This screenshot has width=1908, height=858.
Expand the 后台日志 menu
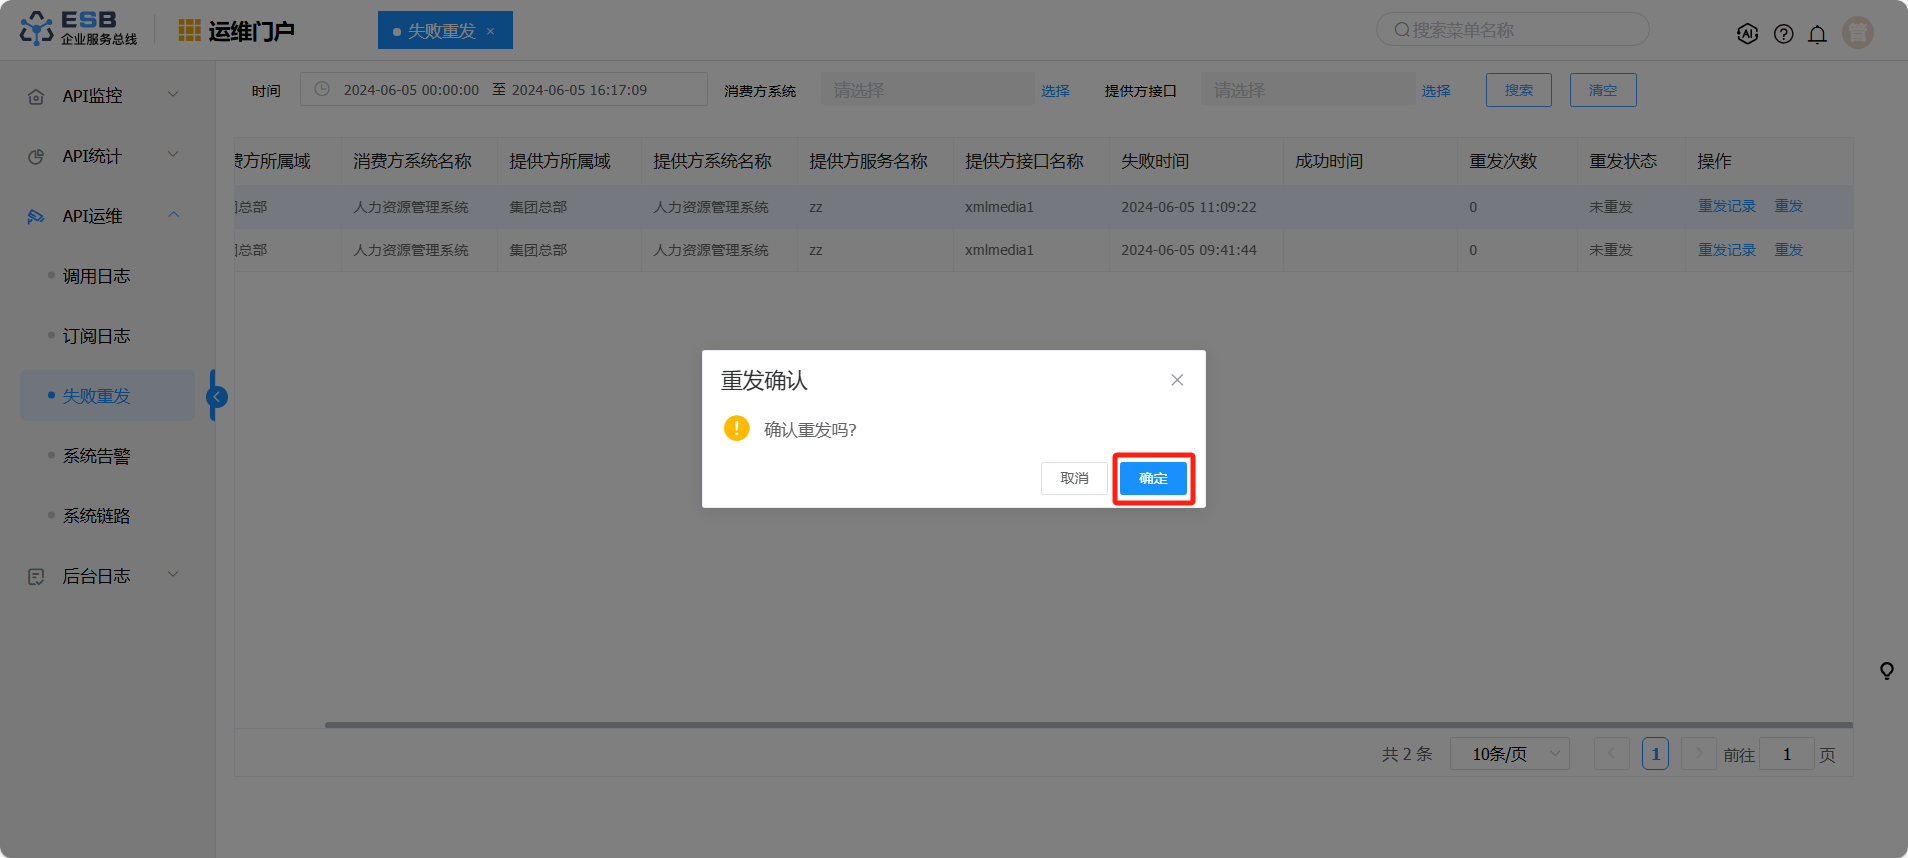173,575
